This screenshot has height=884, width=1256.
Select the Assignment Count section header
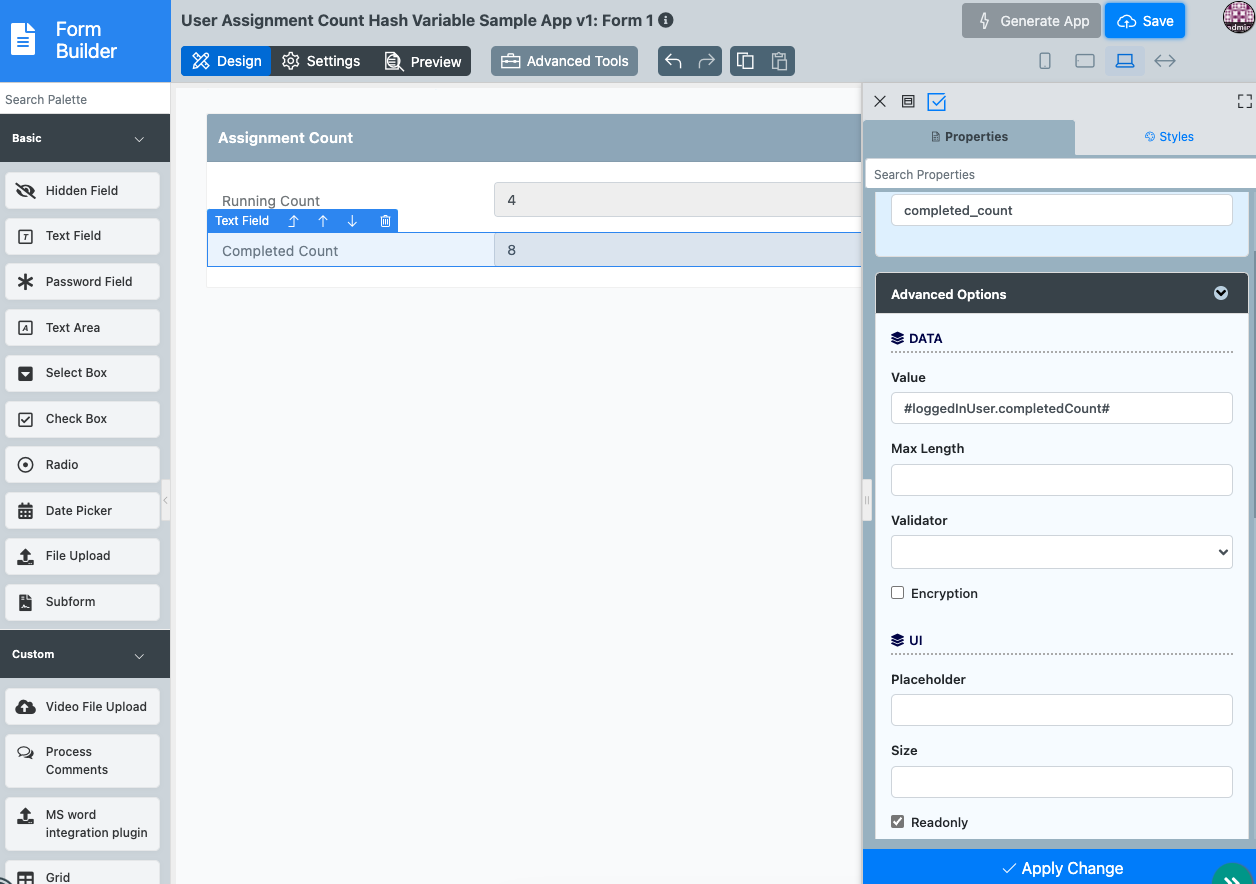pyautogui.click(x=534, y=138)
